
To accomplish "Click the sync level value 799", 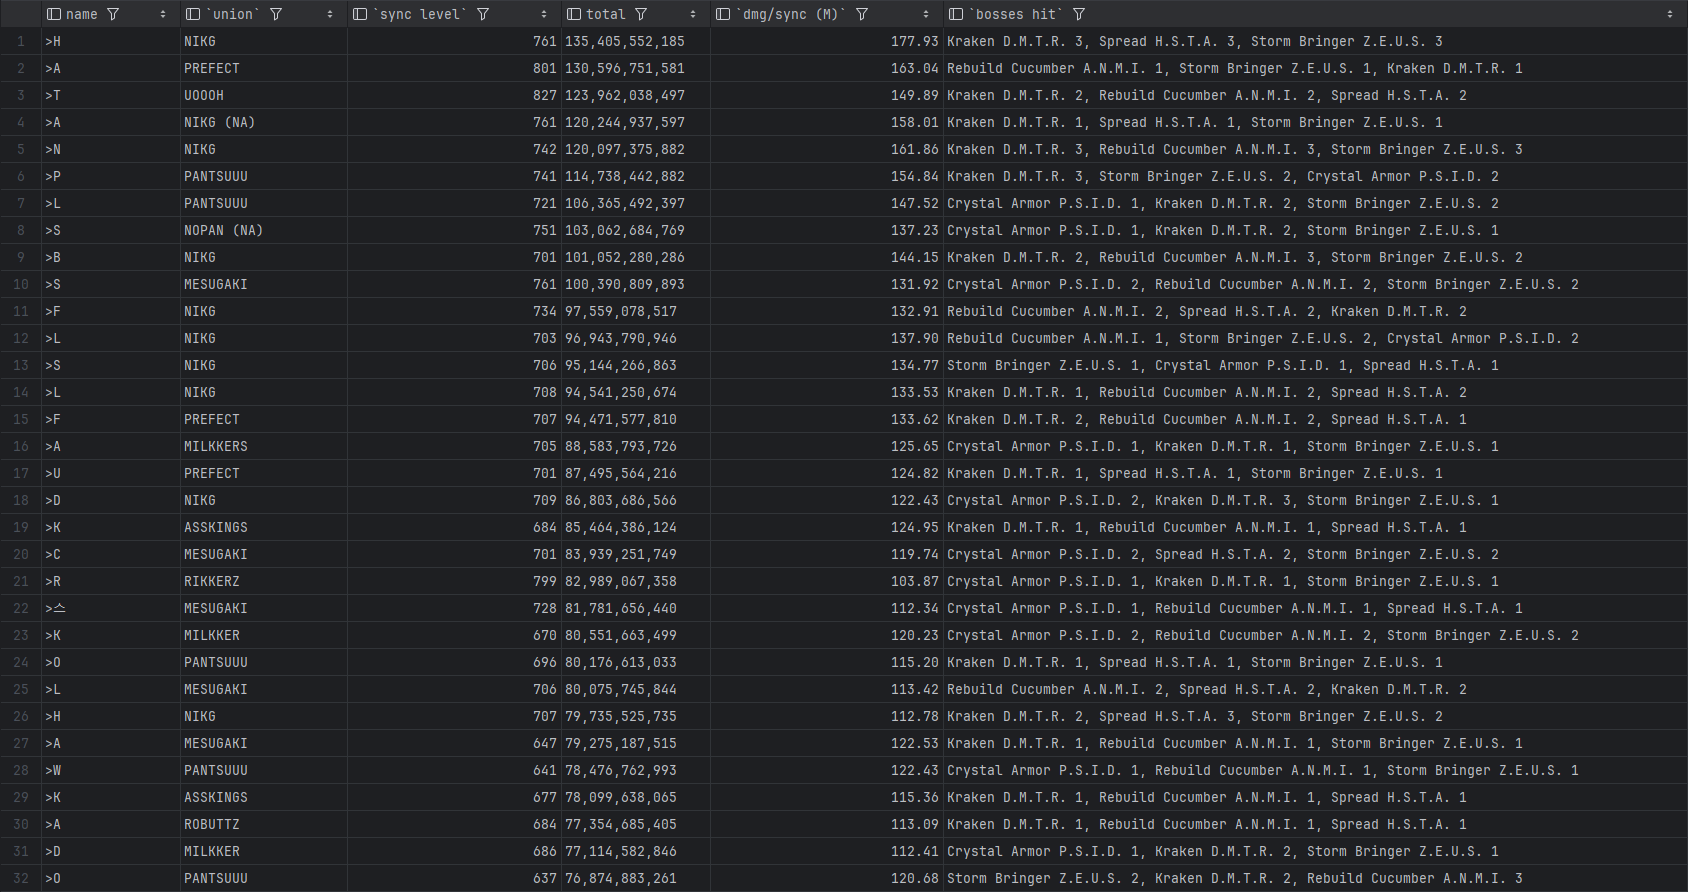I will (545, 581).
